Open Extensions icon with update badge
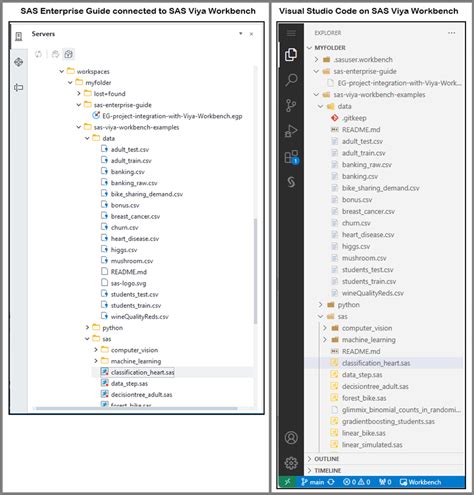 291,157
